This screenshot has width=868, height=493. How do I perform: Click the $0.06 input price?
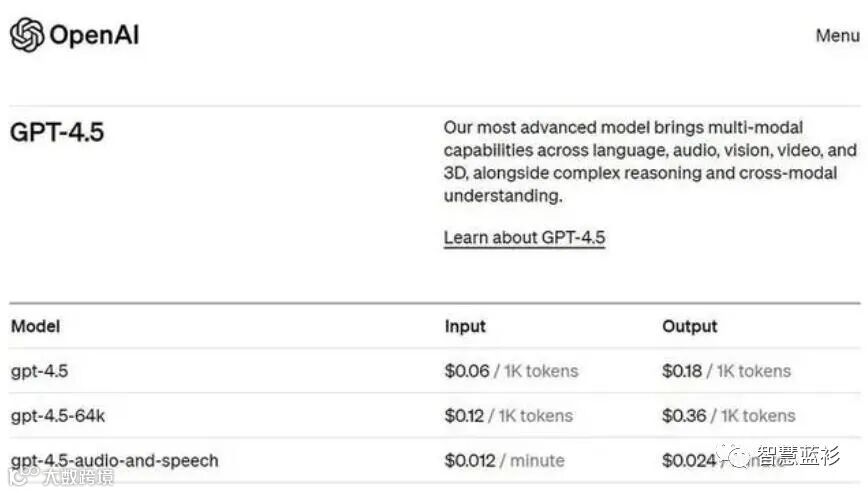467,371
